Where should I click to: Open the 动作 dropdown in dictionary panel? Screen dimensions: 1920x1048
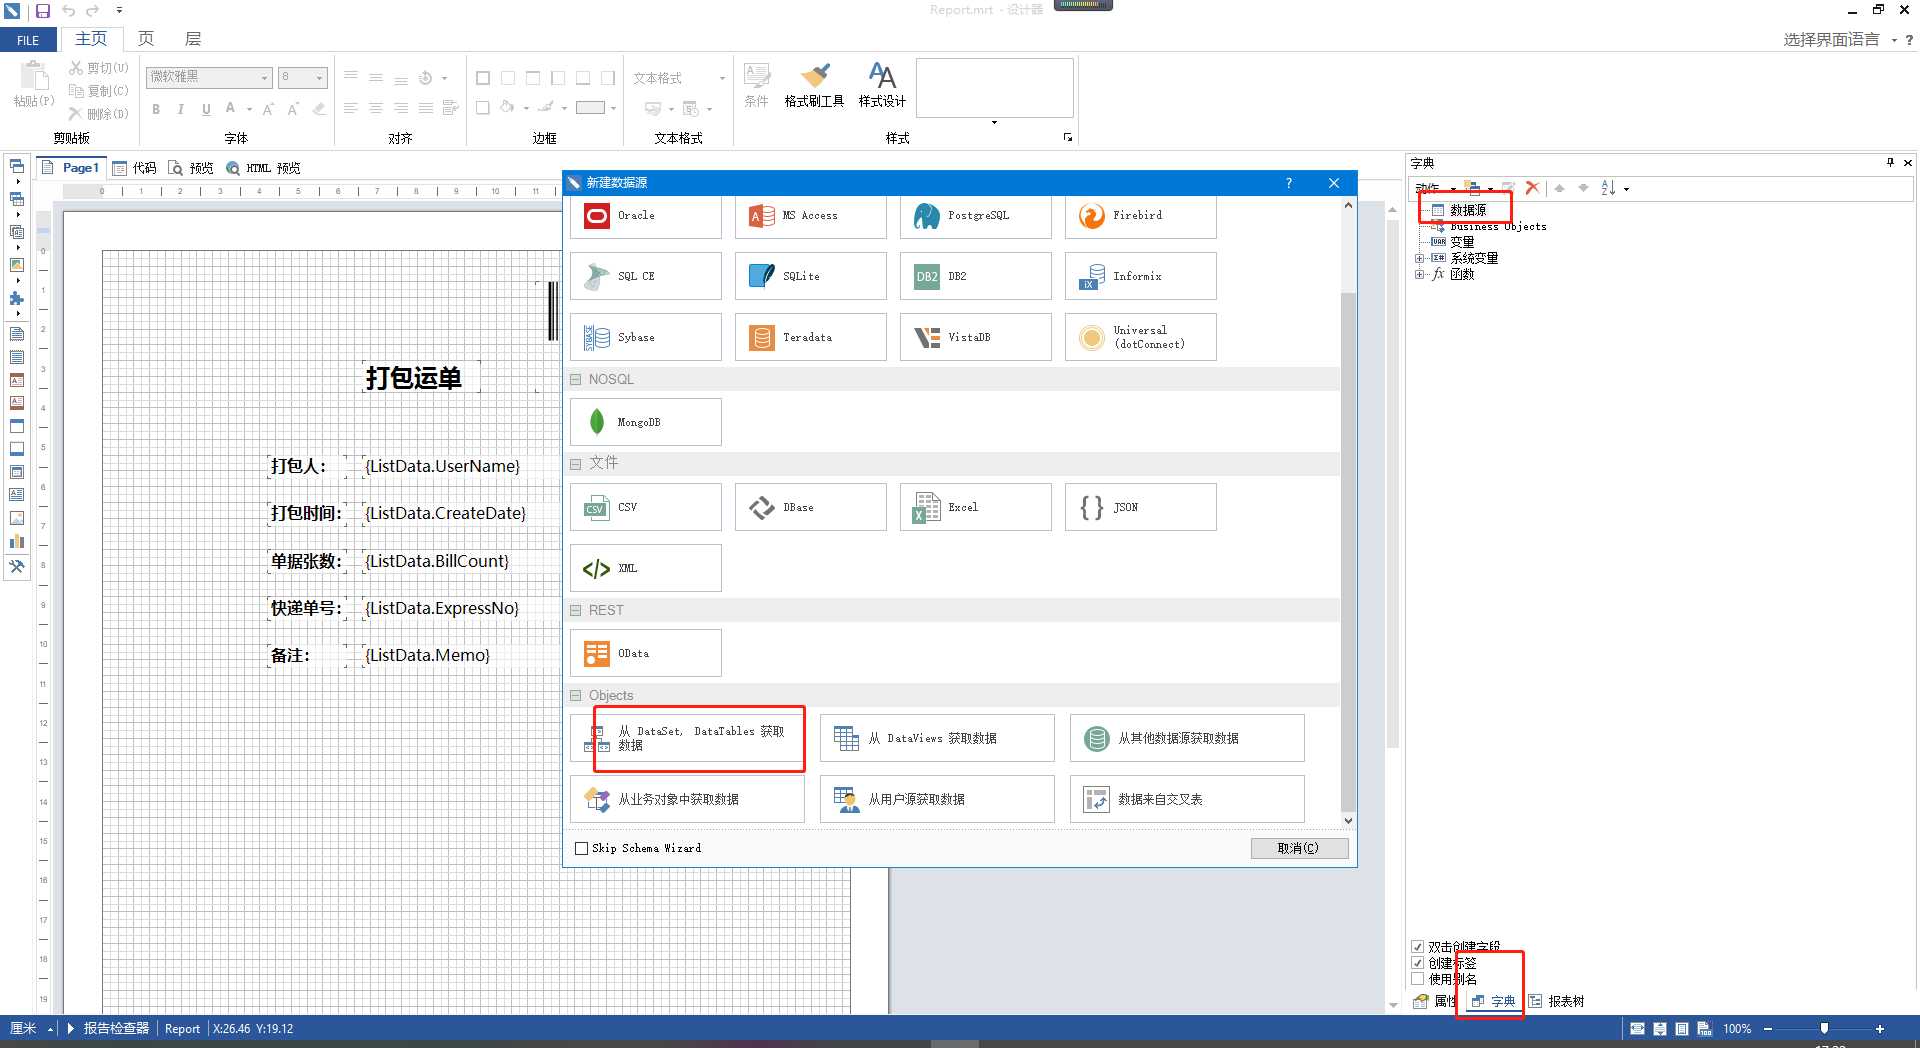click(x=1435, y=188)
